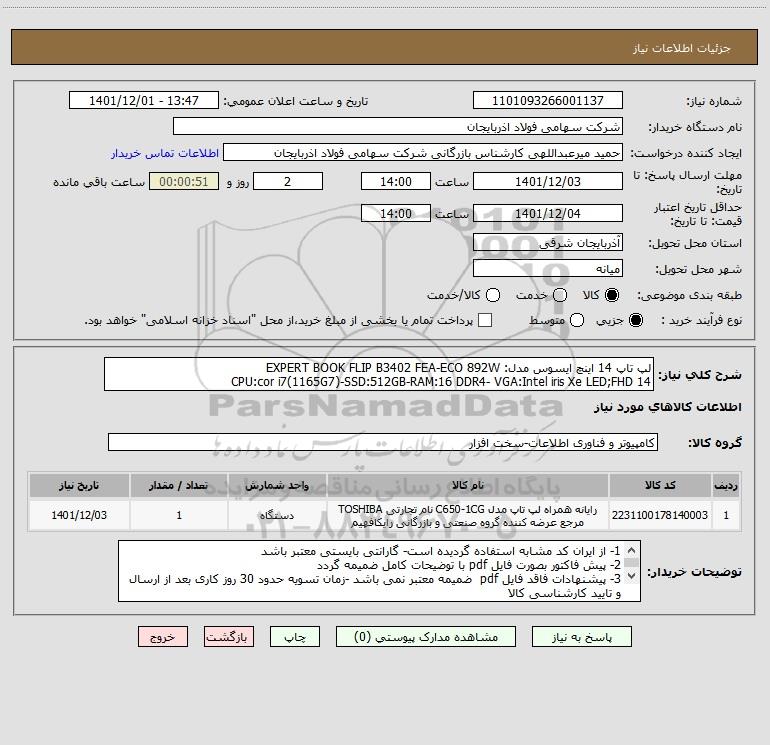Click product code 2231100178140003 cell
The height and width of the screenshot is (745, 770).
pos(660,515)
